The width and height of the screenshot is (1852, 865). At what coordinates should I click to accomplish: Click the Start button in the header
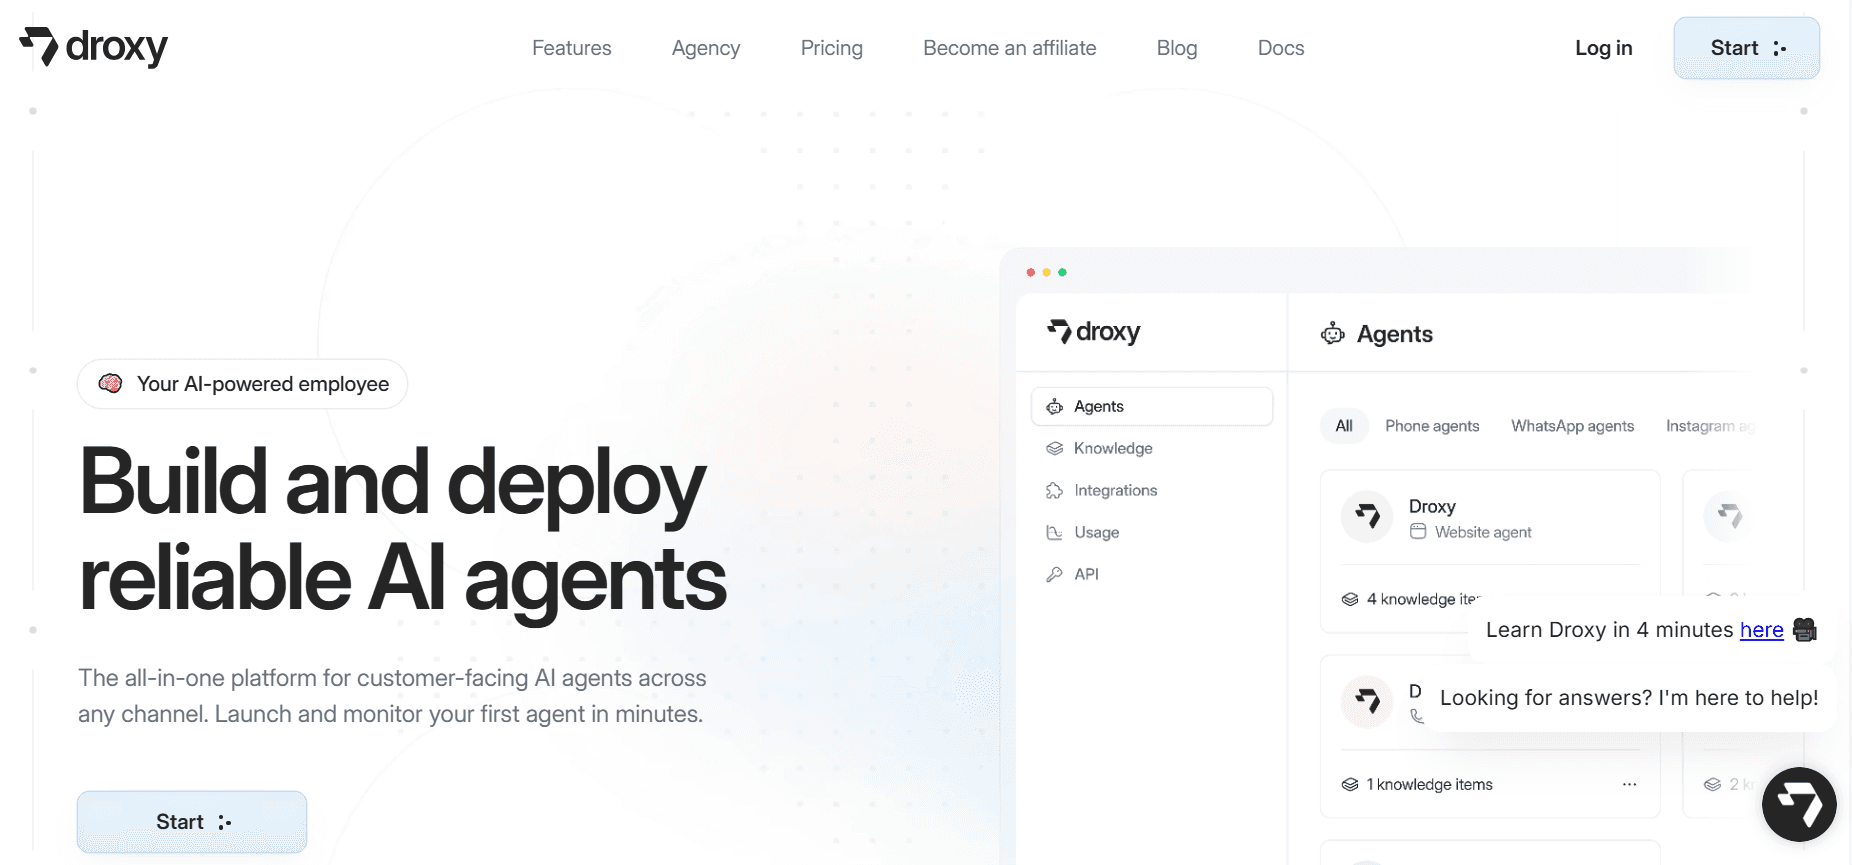[1747, 48]
